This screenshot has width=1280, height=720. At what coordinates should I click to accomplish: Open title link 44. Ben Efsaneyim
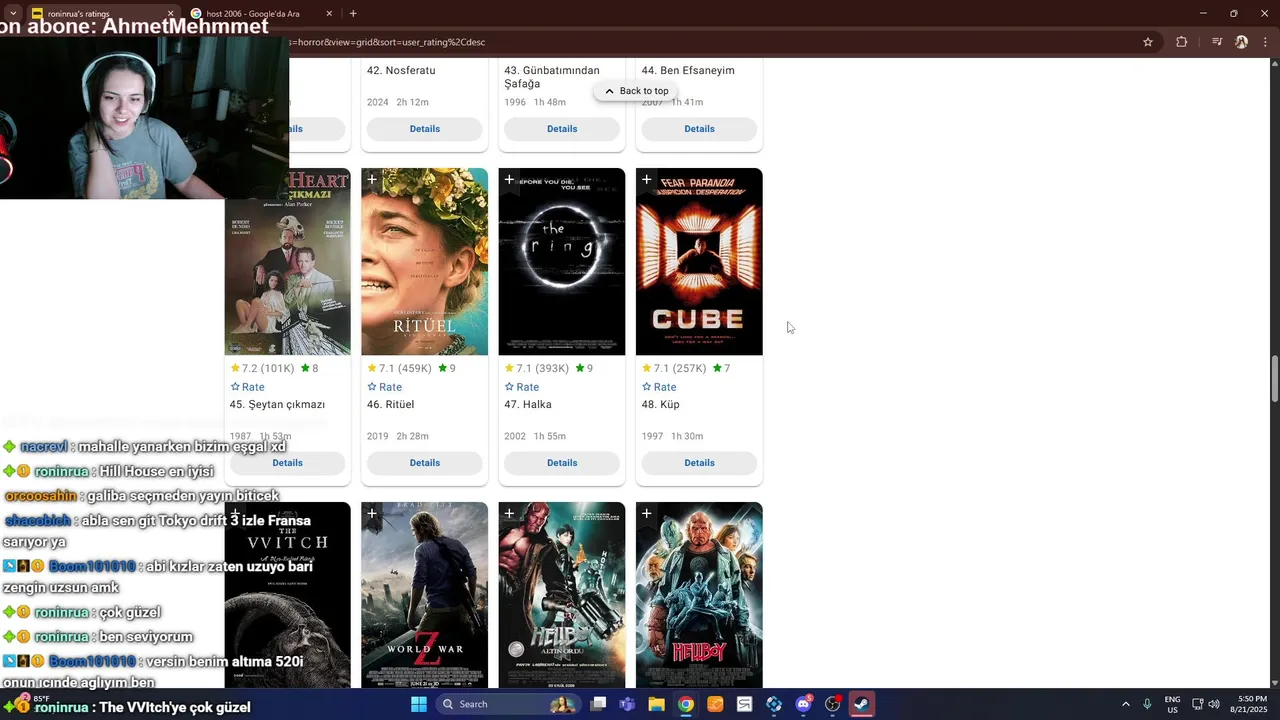688,71
